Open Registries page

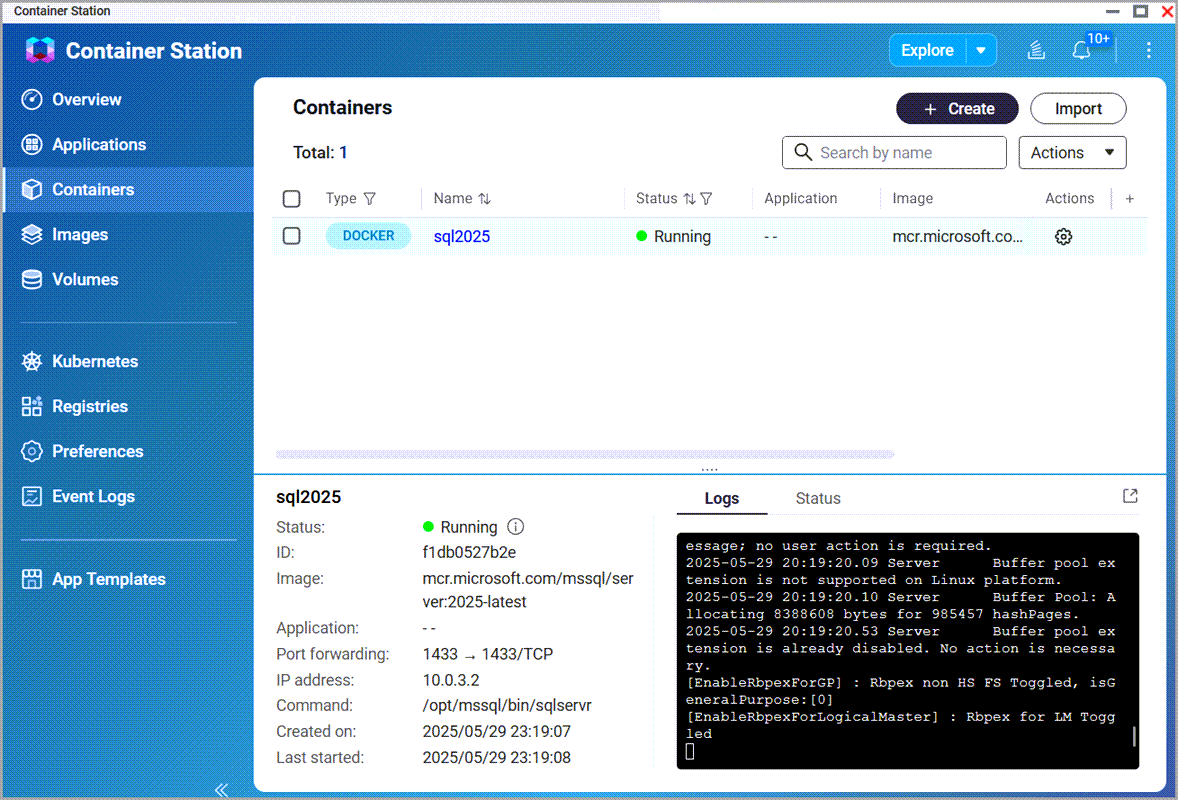[x=89, y=406]
